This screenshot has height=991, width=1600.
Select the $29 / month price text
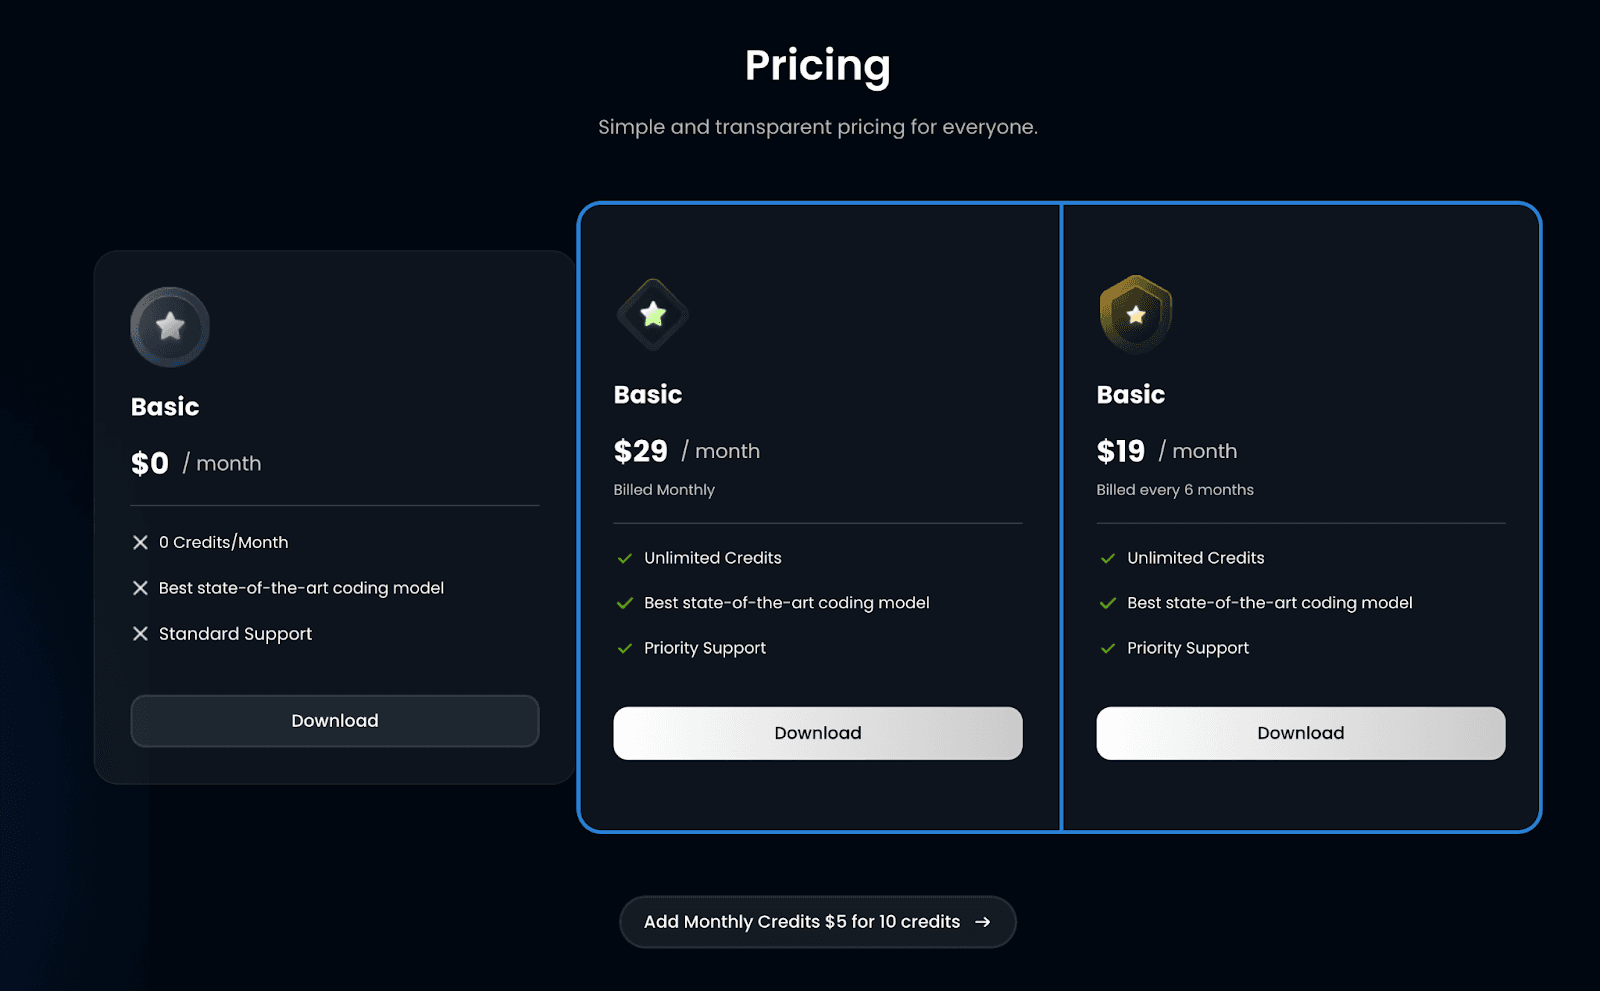click(x=687, y=451)
